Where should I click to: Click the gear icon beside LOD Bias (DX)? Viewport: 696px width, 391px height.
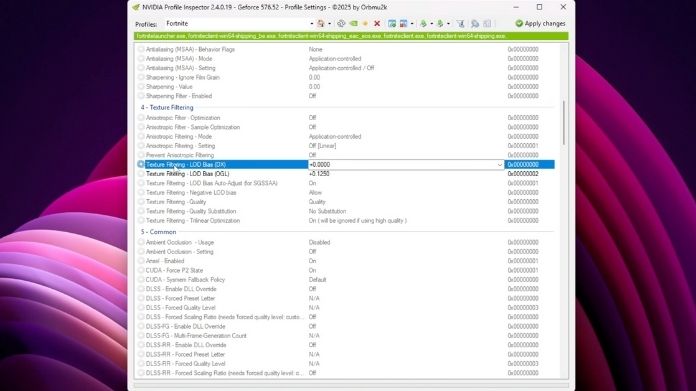pos(141,164)
